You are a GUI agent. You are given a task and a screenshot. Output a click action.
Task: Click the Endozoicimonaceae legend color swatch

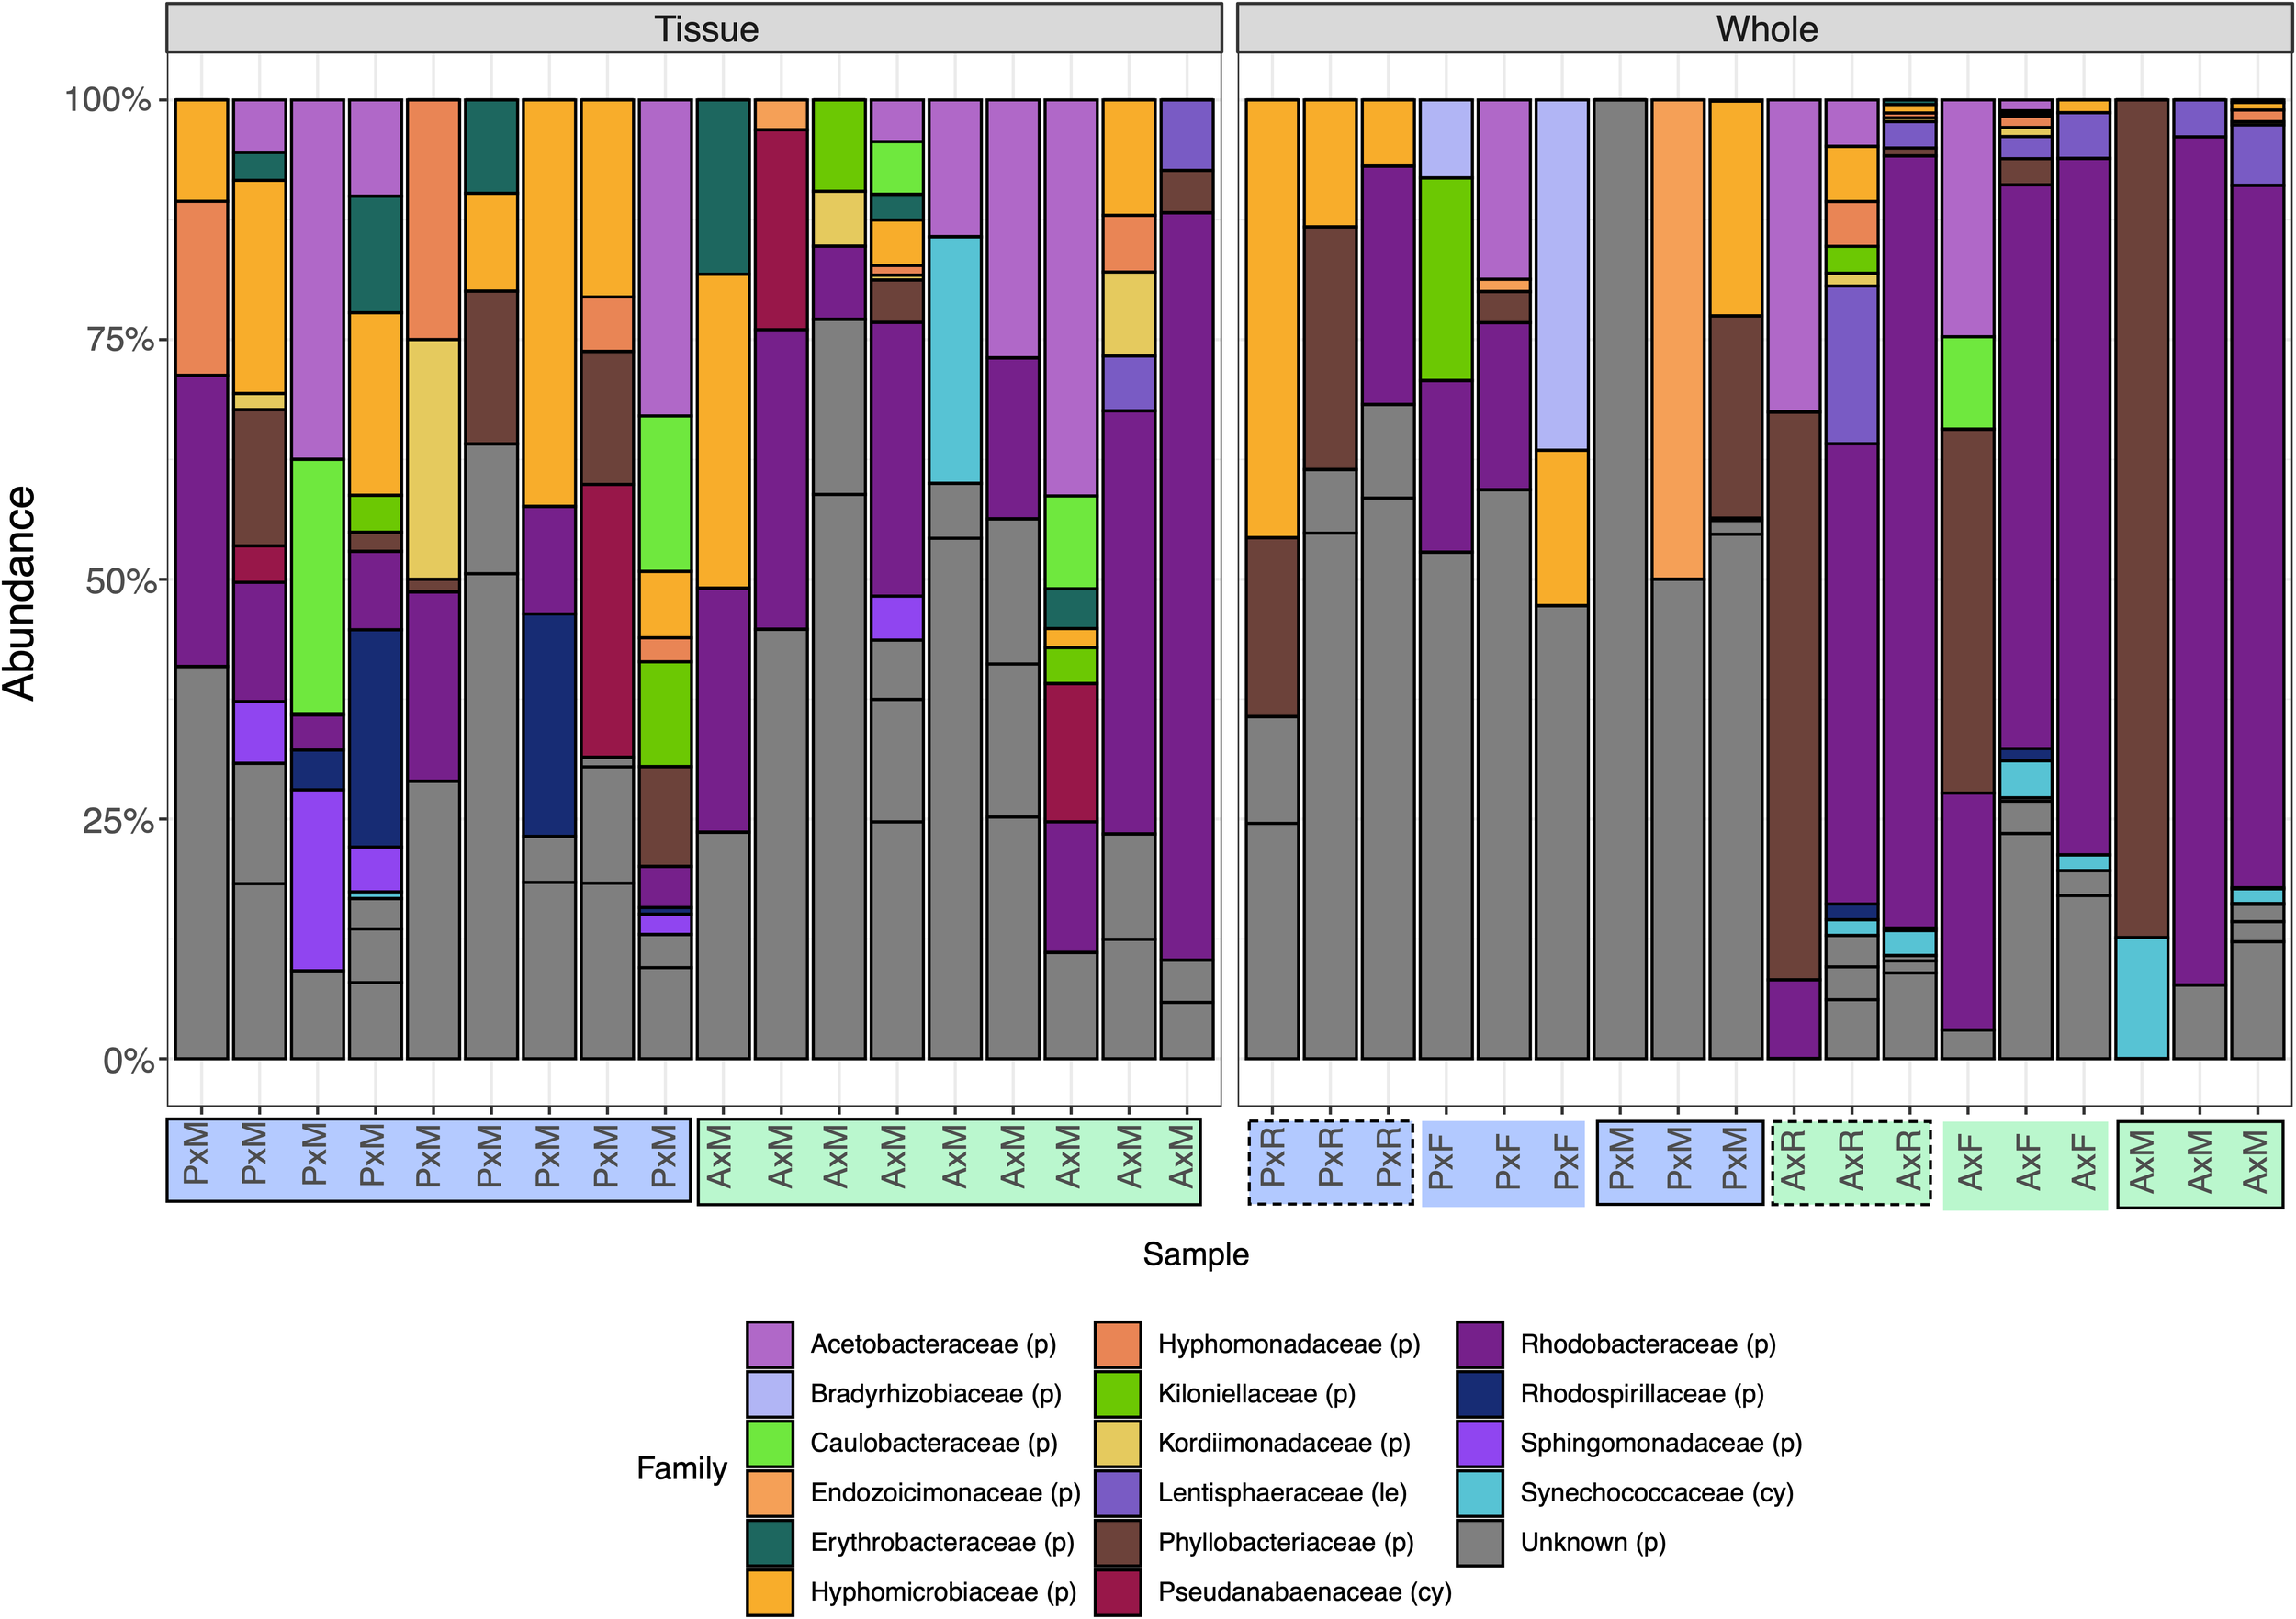click(x=769, y=1492)
